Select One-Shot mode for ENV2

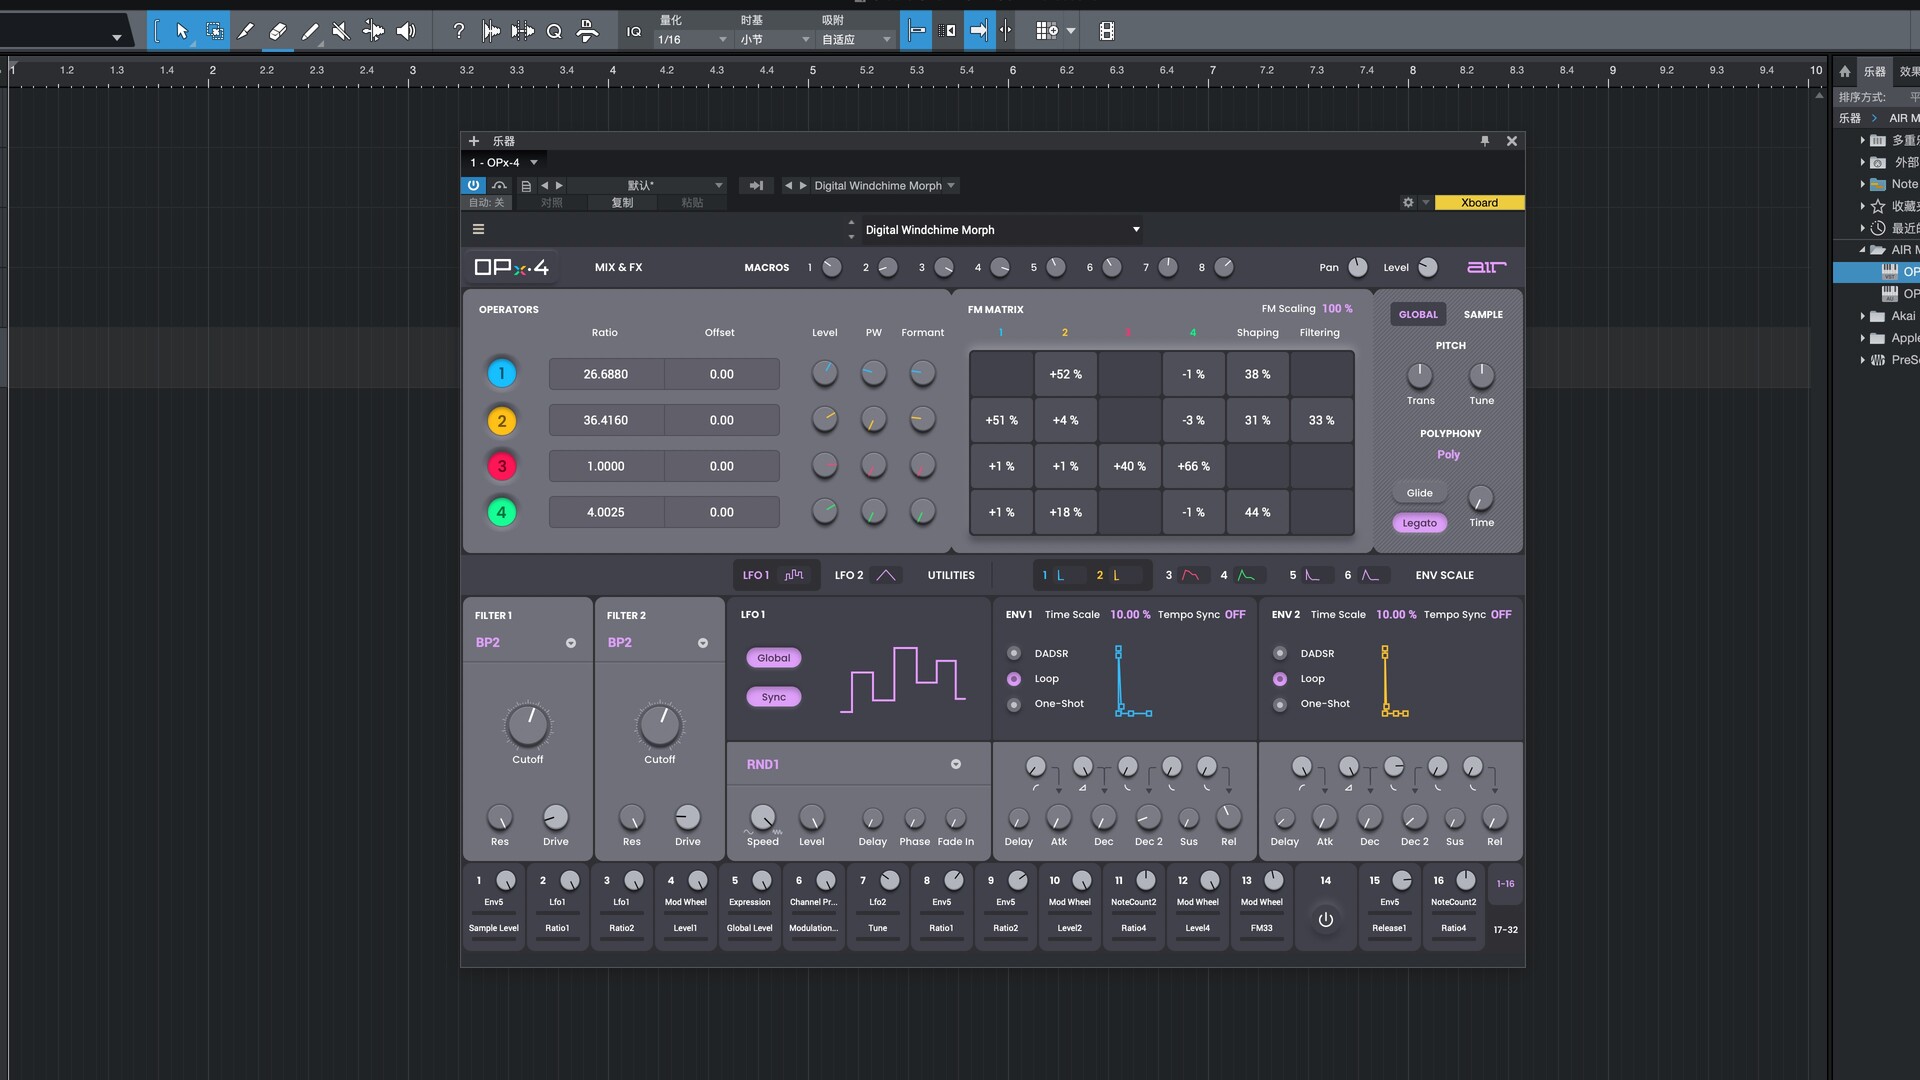click(x=1280, y=704)
